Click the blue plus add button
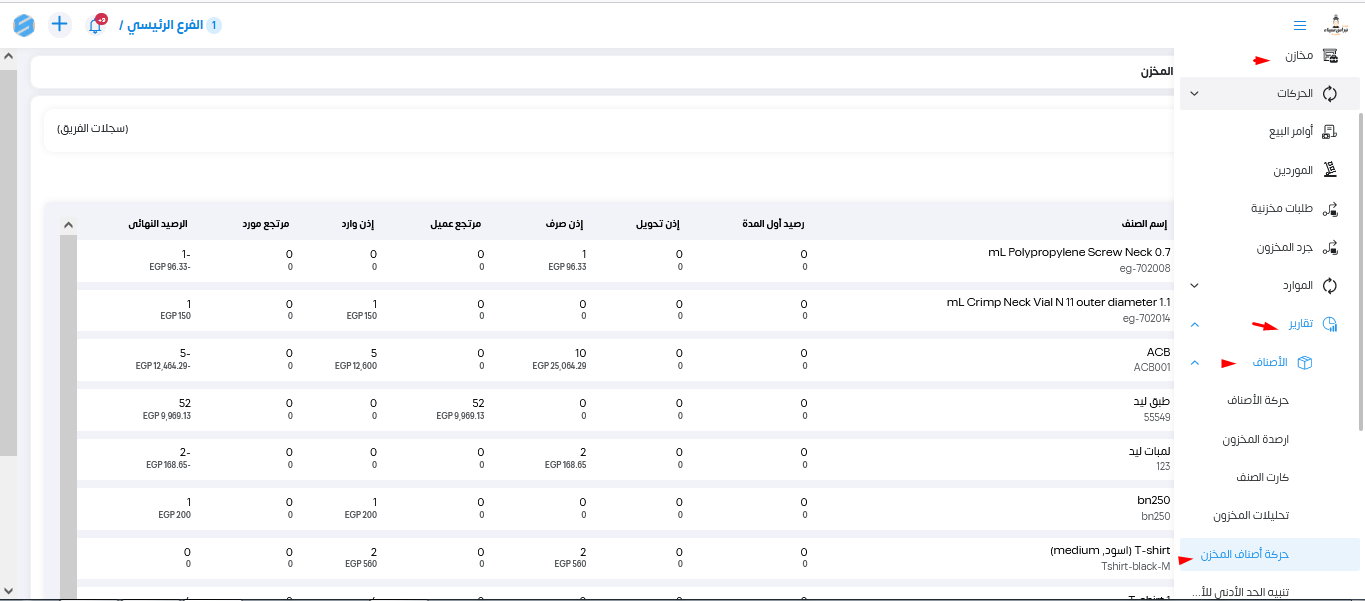The height and width of the screenshot is (601, 1365). pos(60,24)
